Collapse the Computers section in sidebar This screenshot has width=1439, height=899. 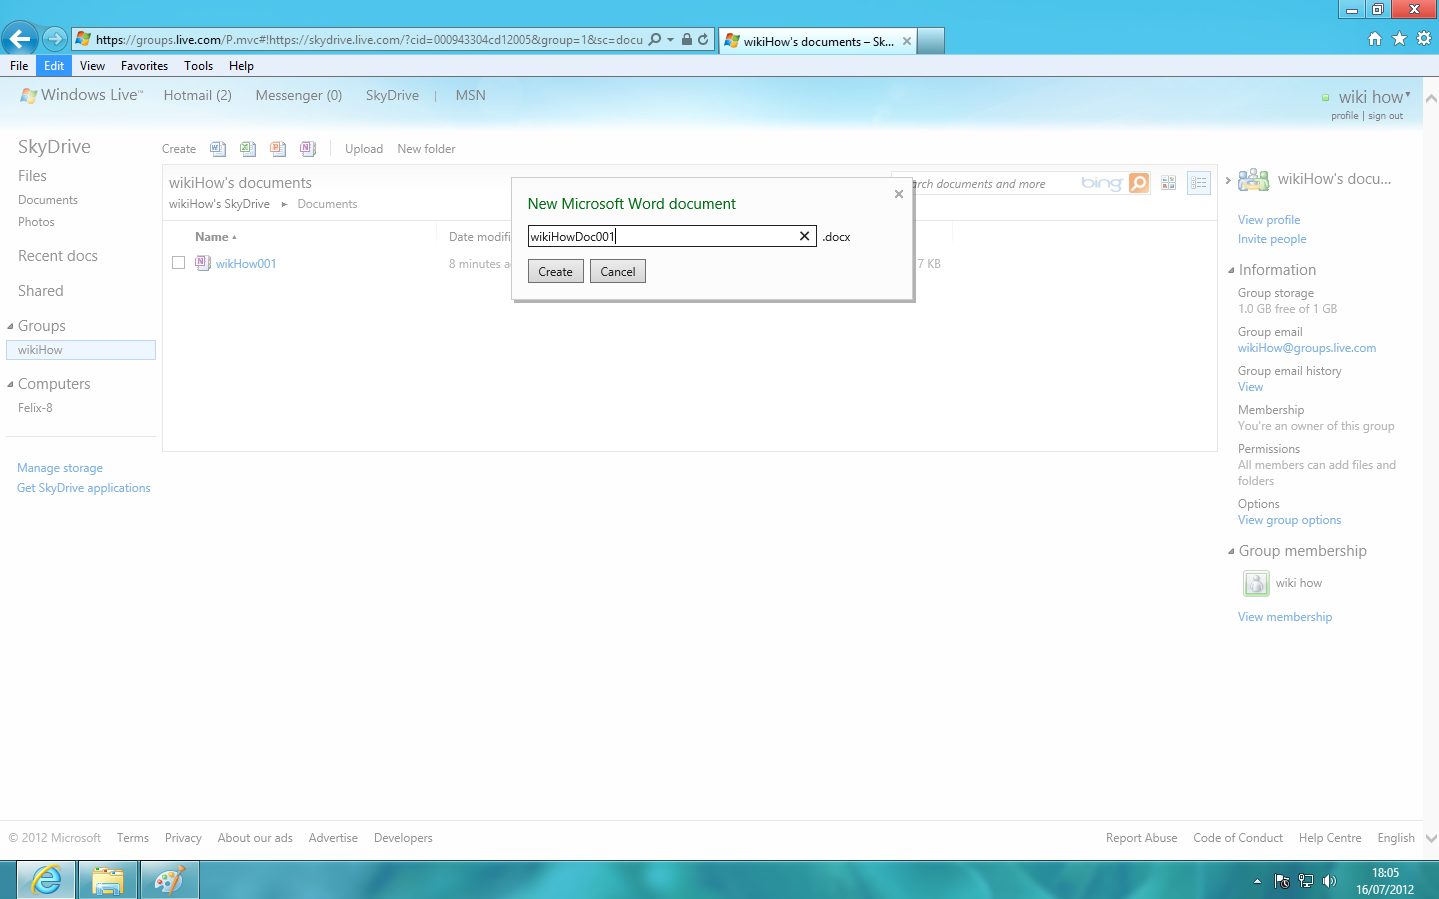click(10, 384)
